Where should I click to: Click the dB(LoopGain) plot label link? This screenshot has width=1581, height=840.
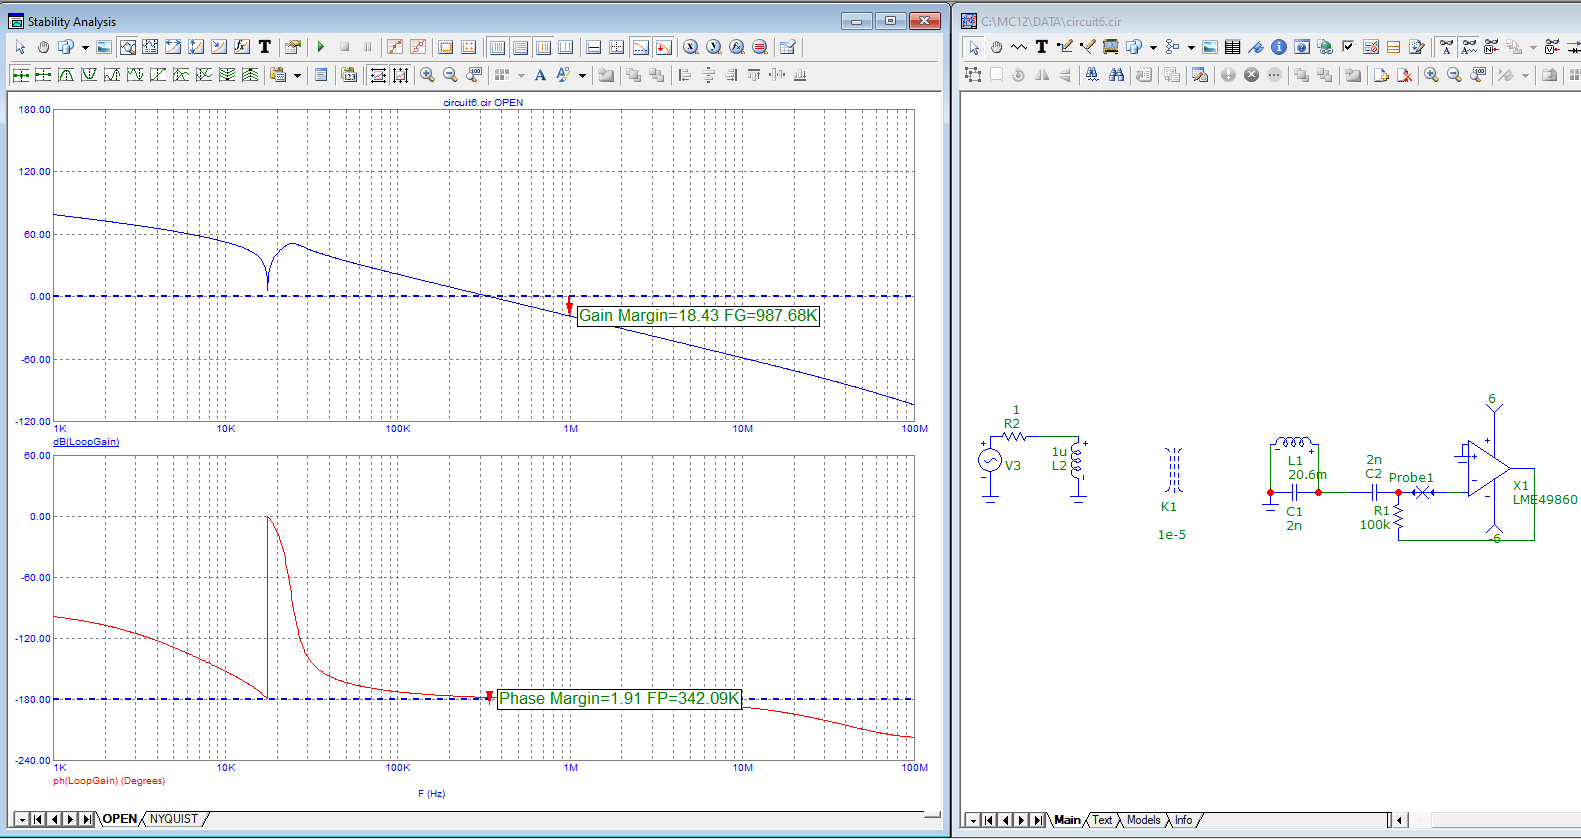tap(86, 442)
